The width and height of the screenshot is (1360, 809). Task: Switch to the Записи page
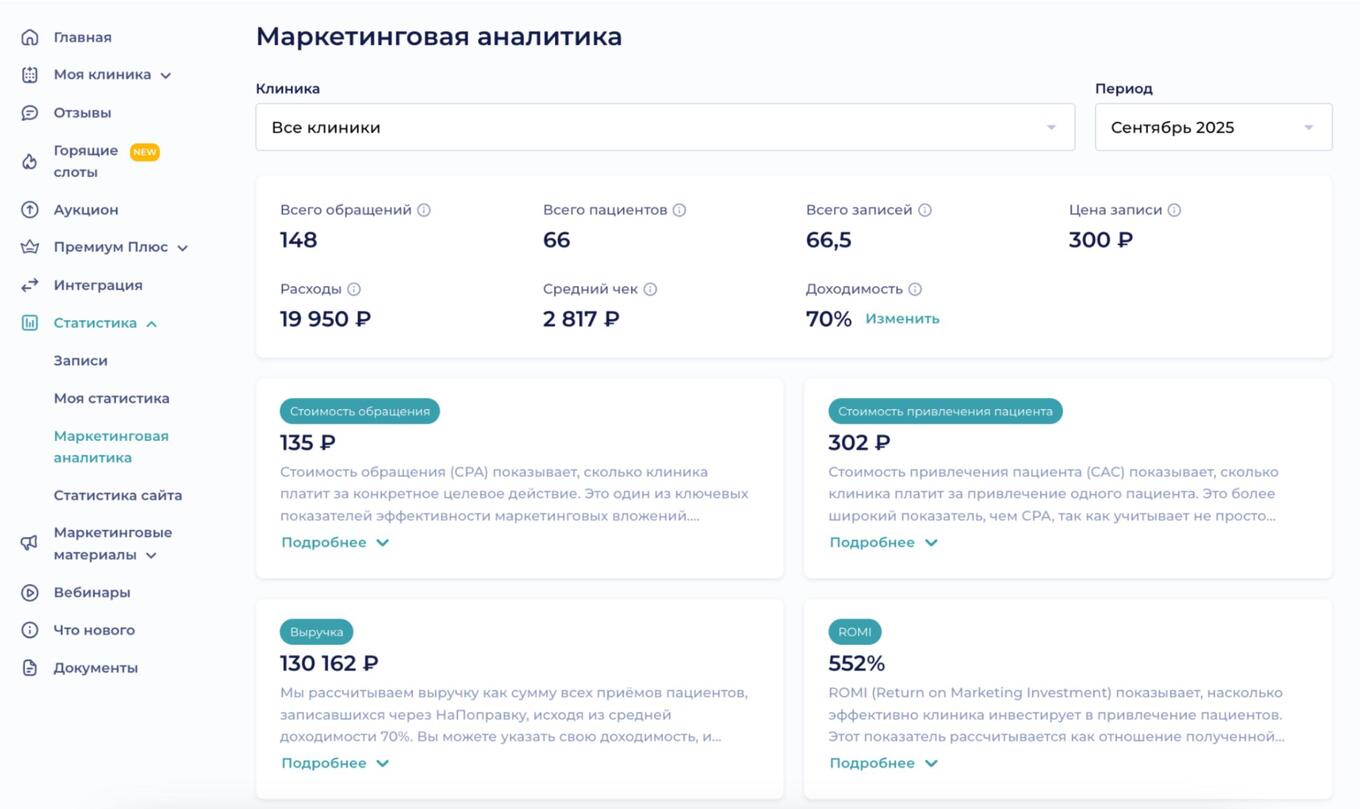point(80,360)
